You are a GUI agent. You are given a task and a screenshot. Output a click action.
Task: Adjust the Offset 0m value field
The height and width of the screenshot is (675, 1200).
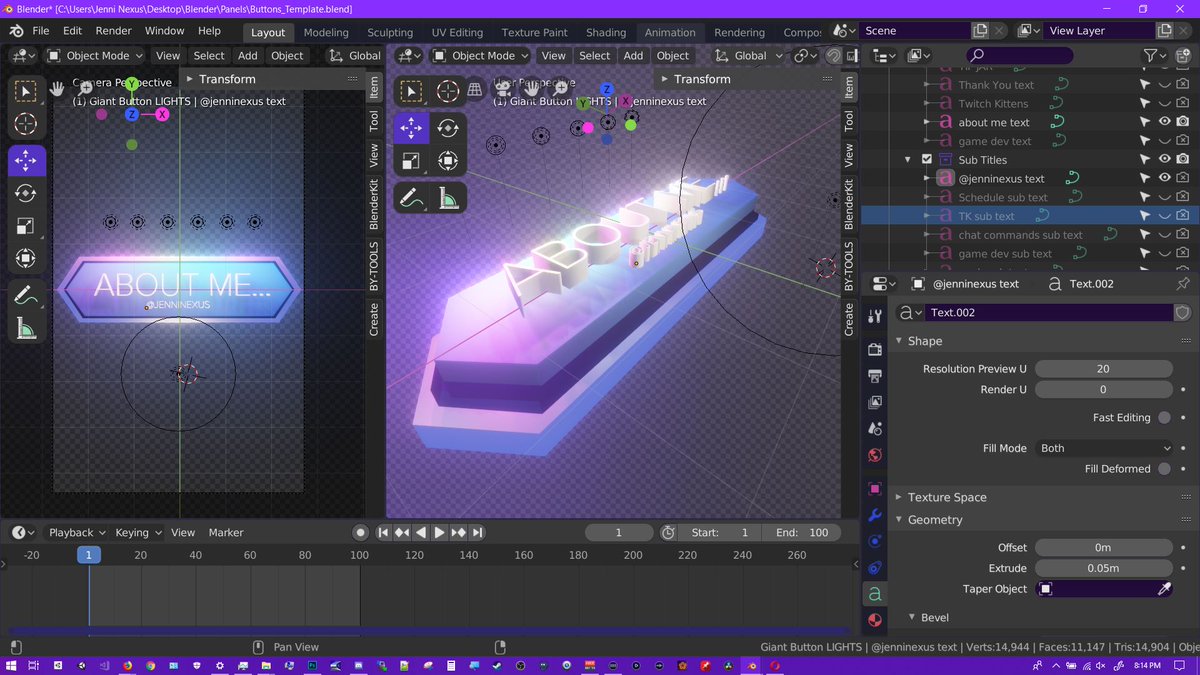(1103, 548)
